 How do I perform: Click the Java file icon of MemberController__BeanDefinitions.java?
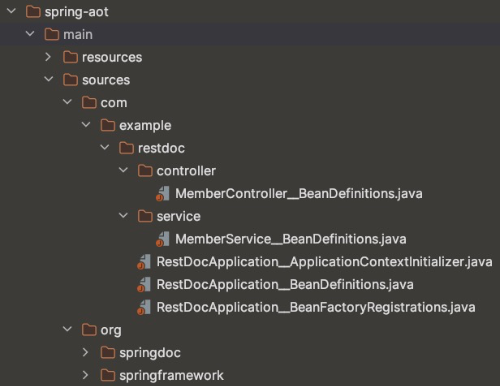[x=163, y=194]
